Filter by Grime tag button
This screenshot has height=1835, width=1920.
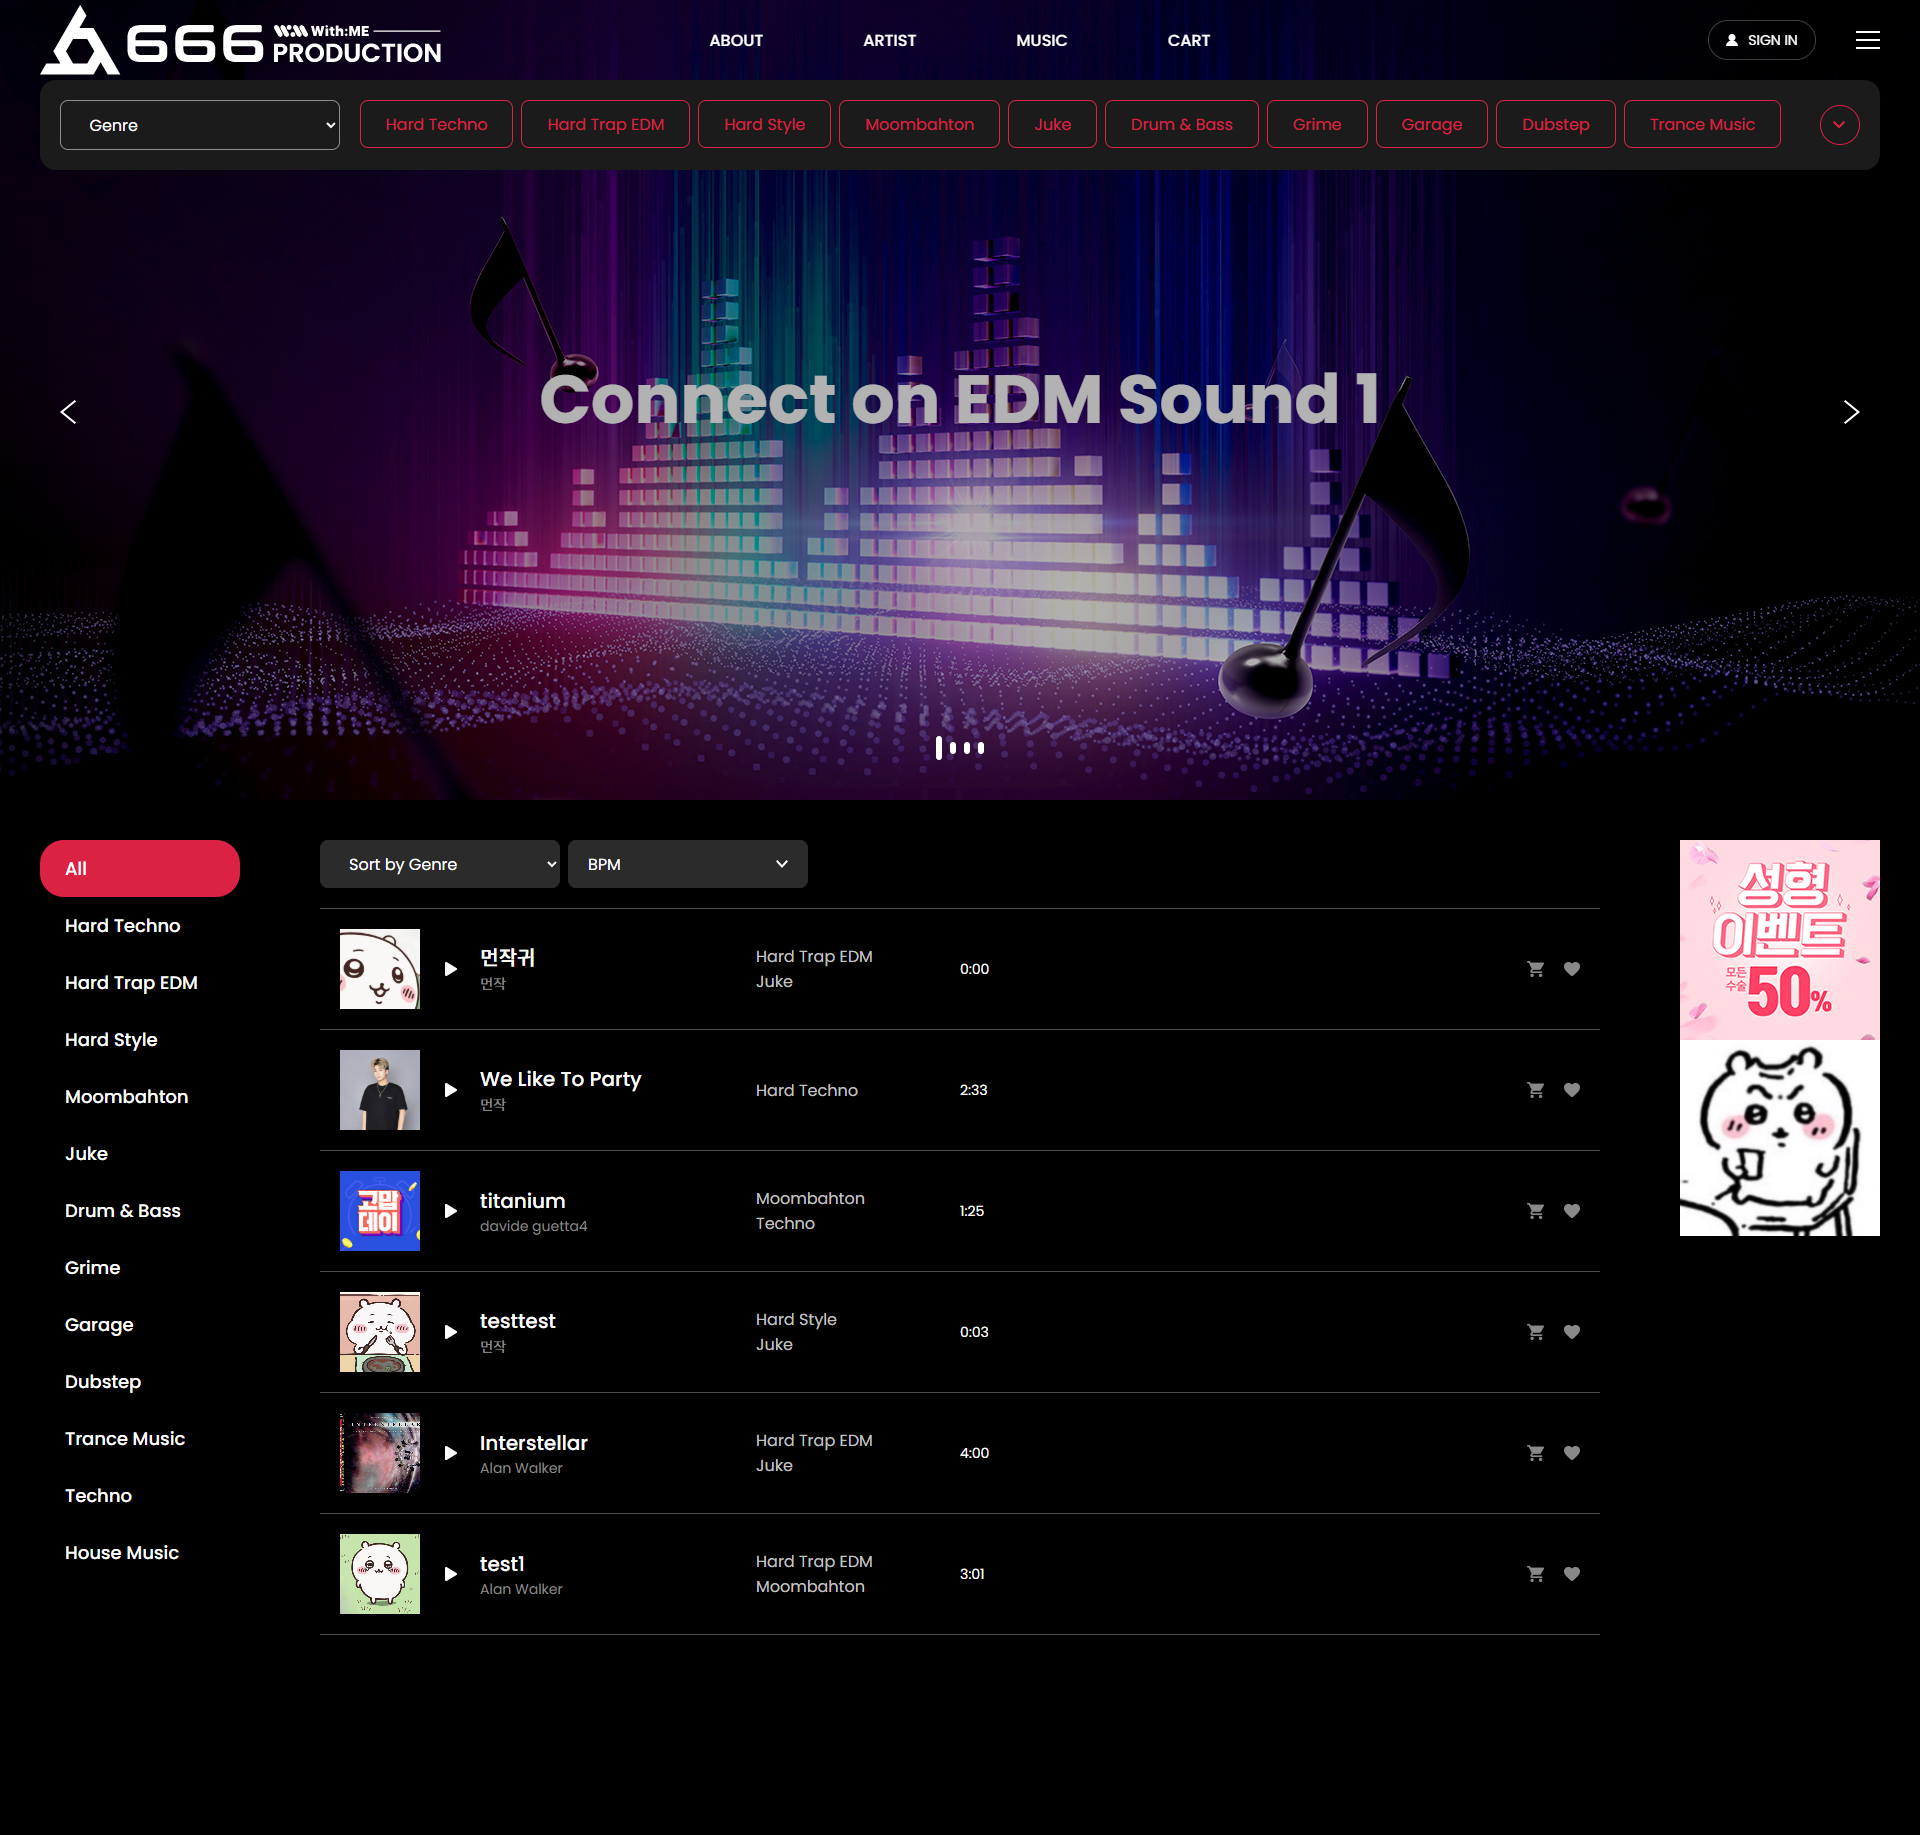1317,124
